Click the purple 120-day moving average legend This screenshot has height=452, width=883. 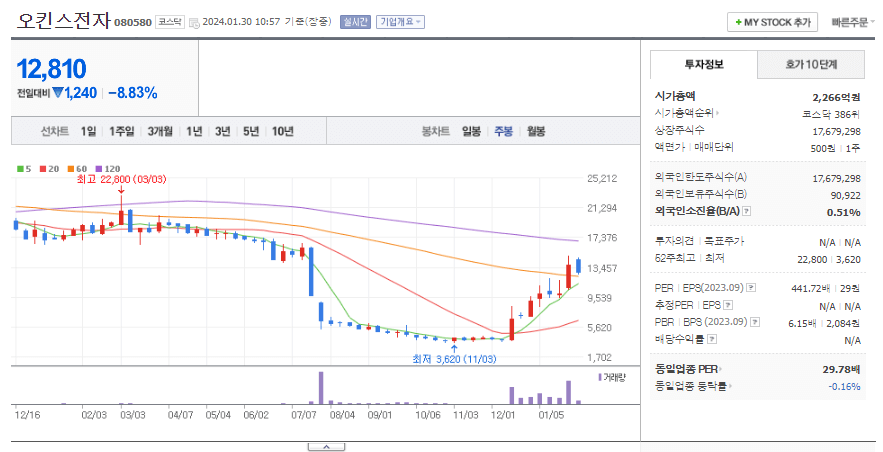point(108,169)
